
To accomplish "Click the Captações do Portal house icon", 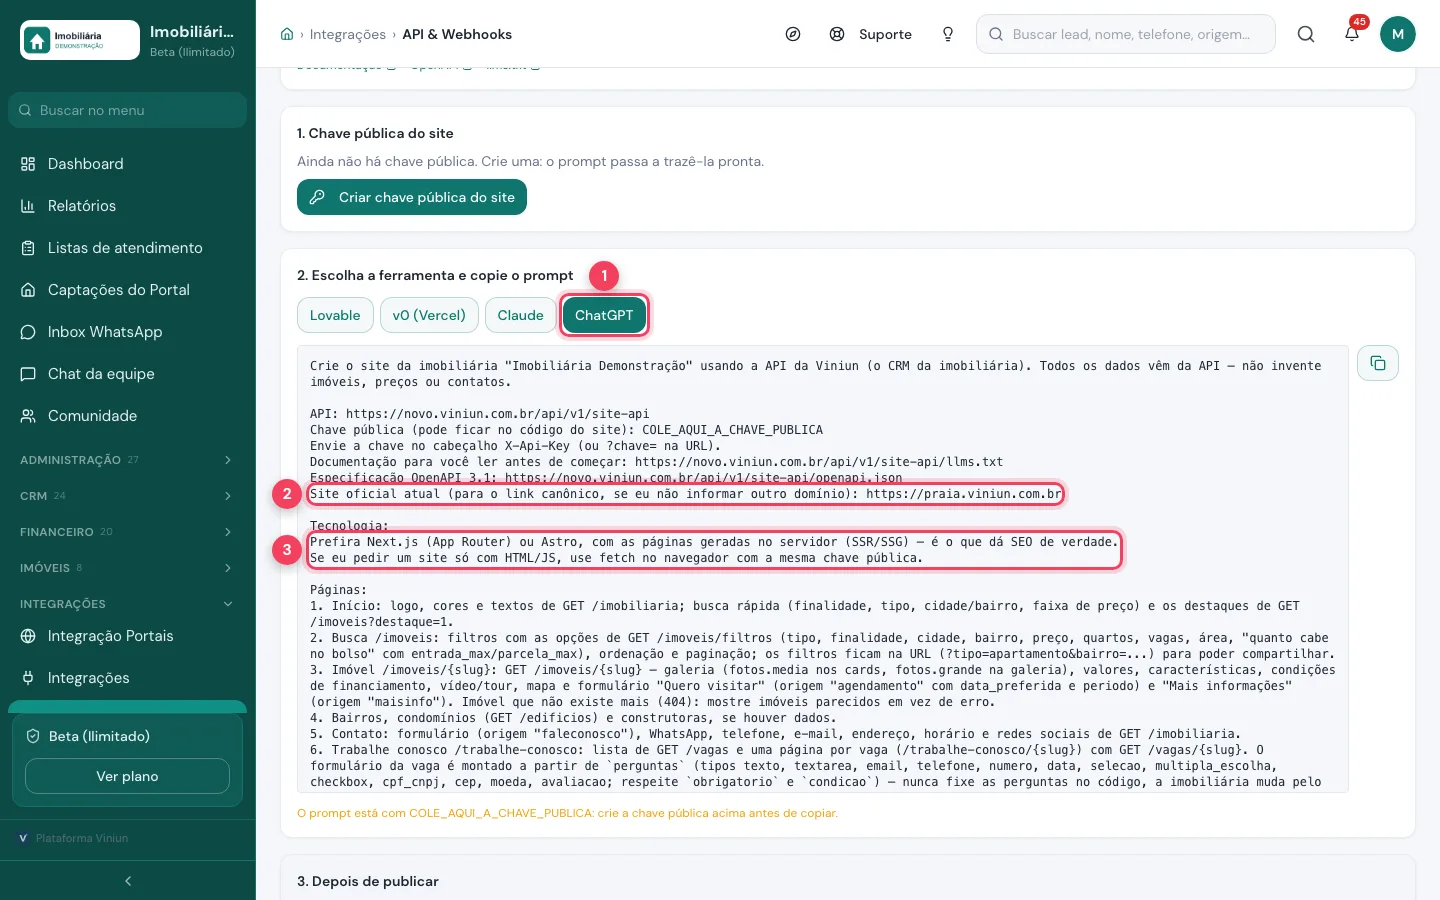I will tap(28, 290).
